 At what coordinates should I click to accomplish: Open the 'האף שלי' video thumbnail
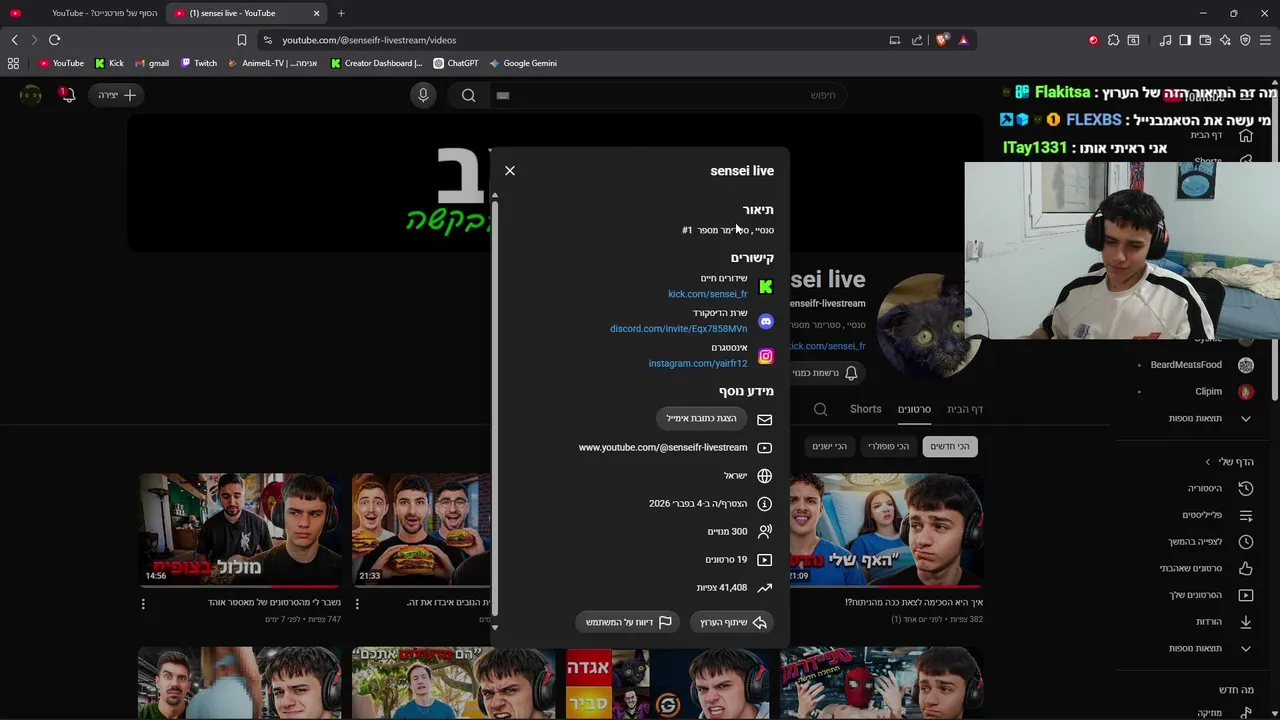[x=886, y=529]
